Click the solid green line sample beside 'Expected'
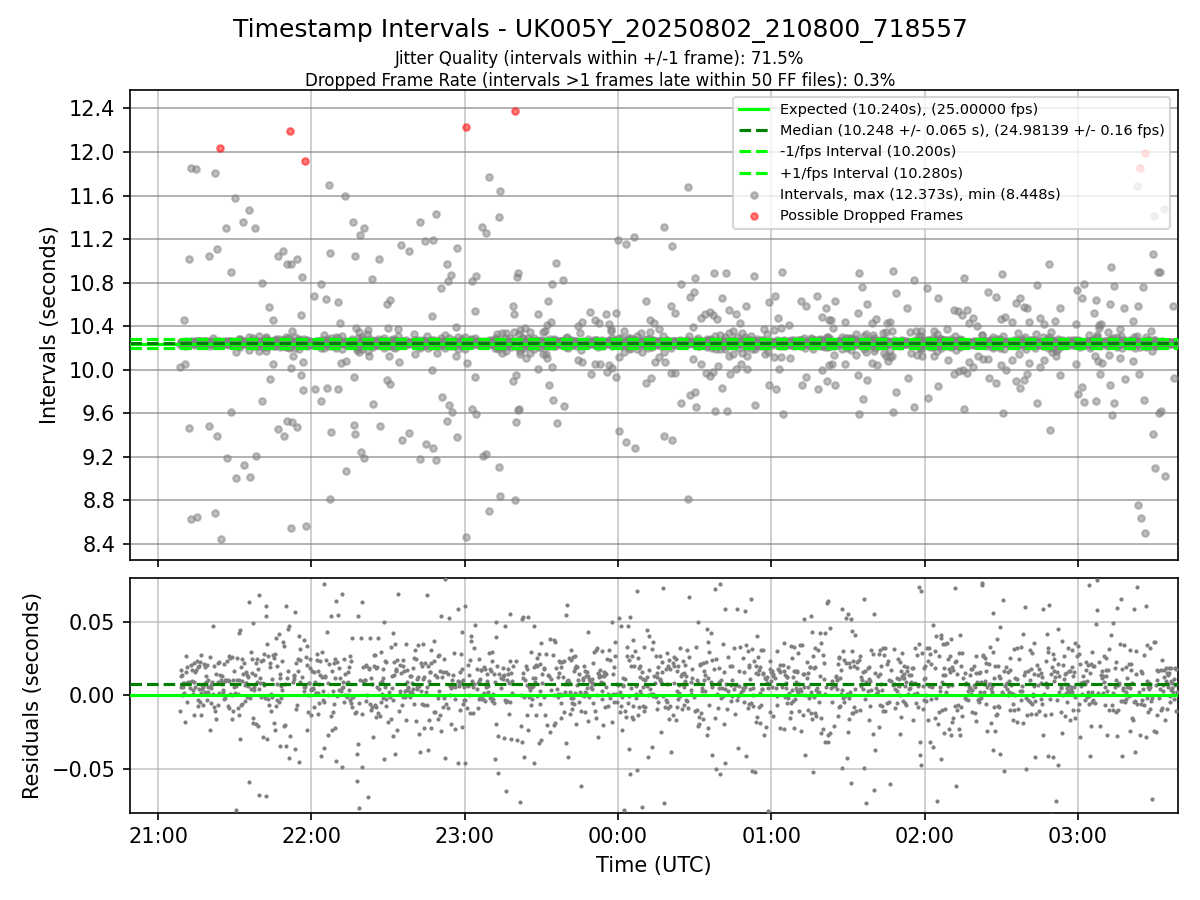The height and width of the screenshot is (900, 1200). point(755,109)
